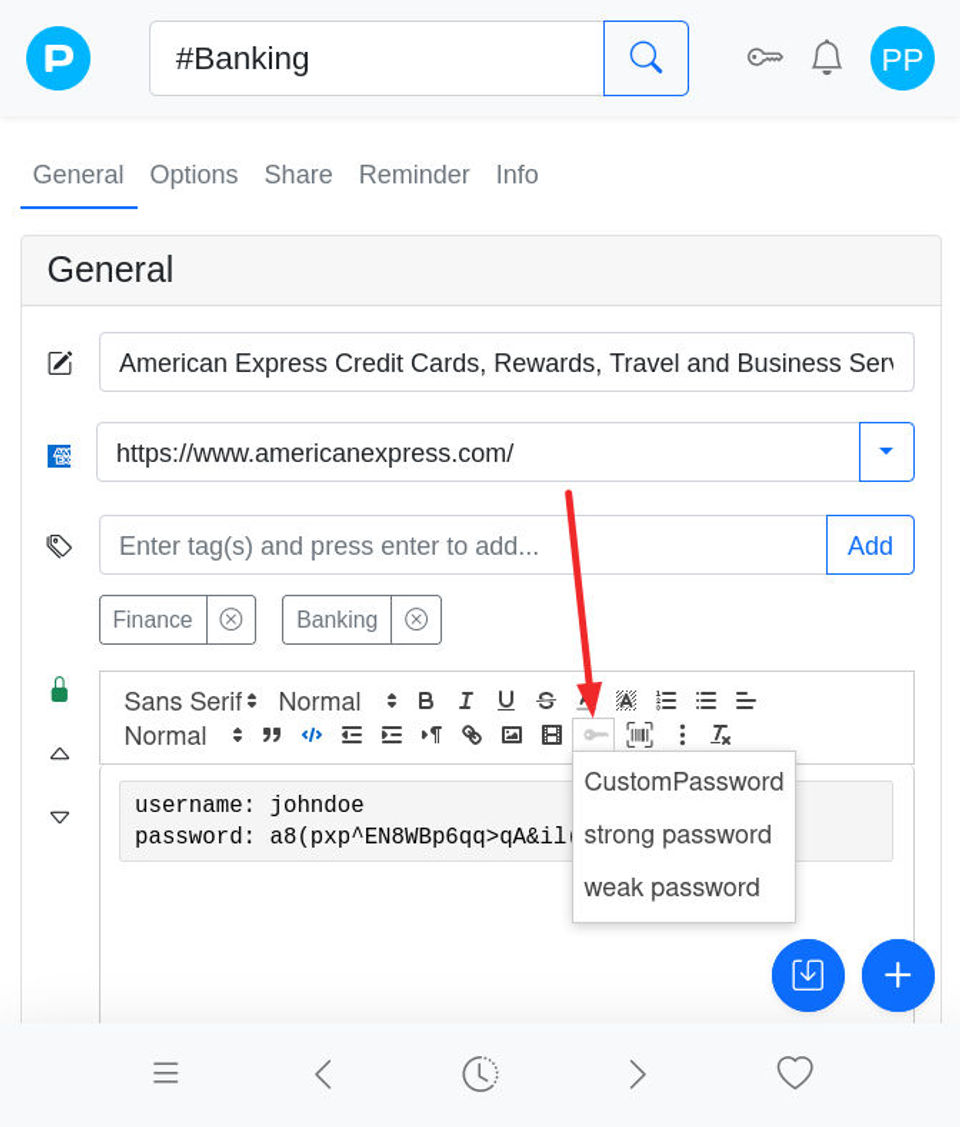
Task: Click the tags icon
Action: [59, 546]
